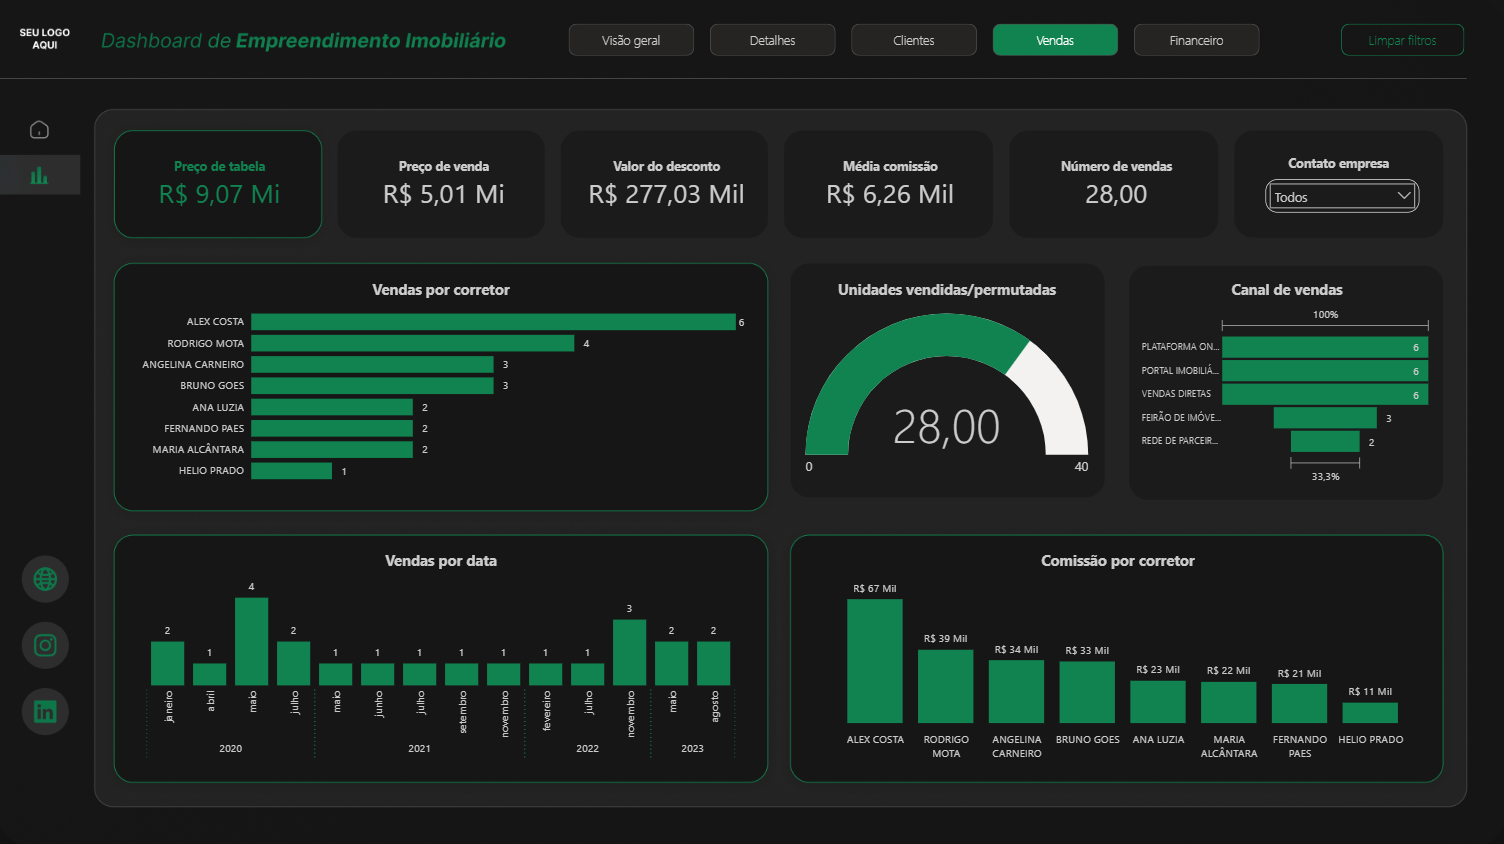Select the bar chart dashboard sidebar icon
Viewport: 1504px width, 844px height.
[39, 174]
